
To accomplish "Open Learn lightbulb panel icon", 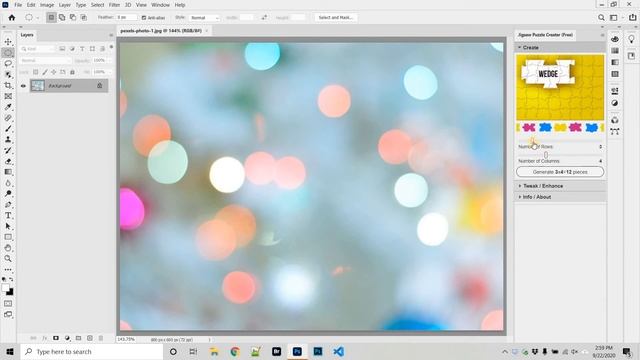I will click(631, 39).
